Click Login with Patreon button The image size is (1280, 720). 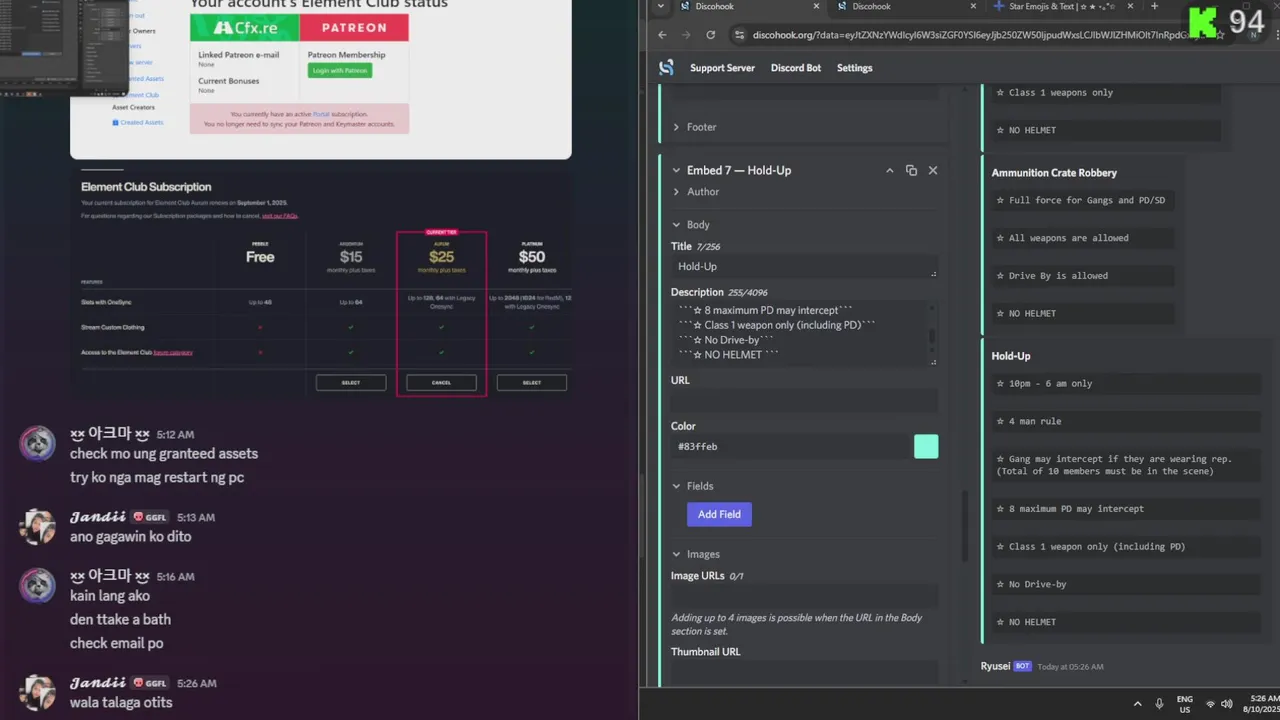point(340,70)
